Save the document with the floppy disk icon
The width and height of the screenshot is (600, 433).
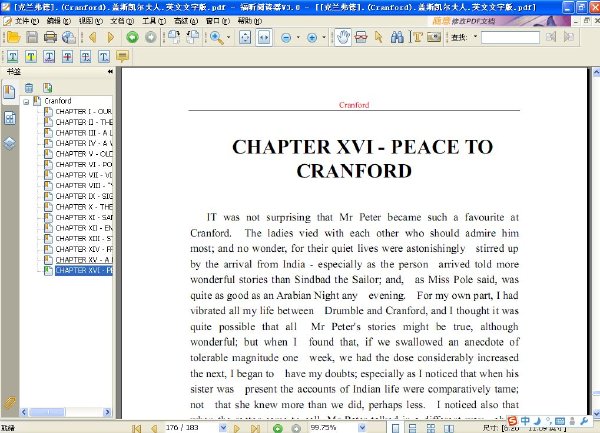coord(32,37)
